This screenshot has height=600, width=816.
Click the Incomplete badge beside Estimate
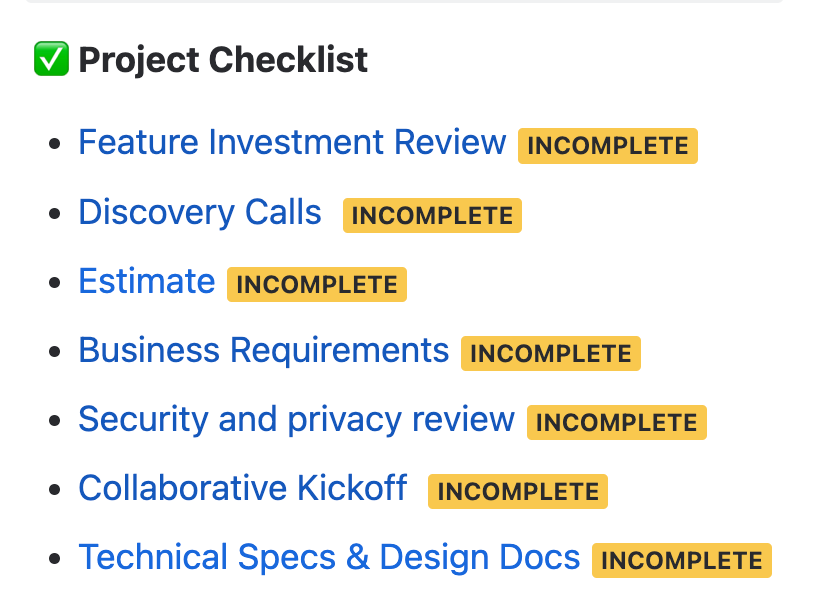tap(317, 285)
